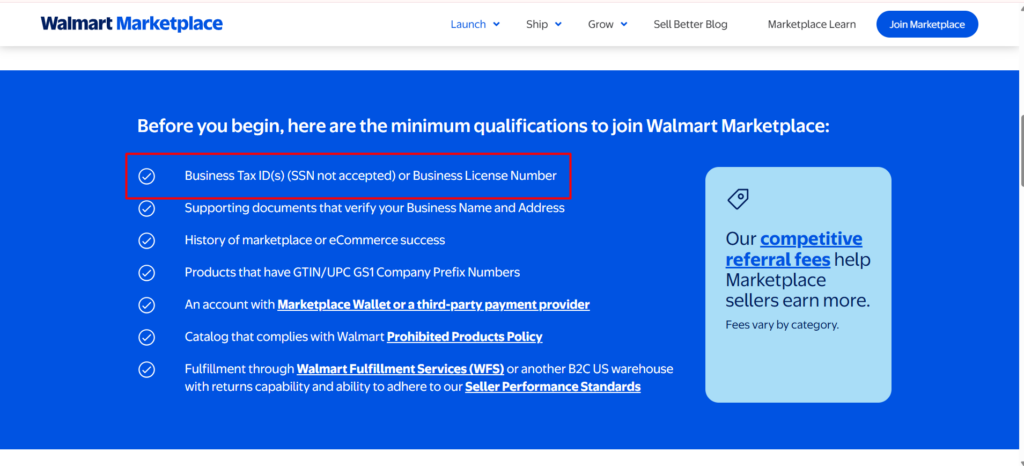Click checkmark icon beside Marketplace Wallet requirement
Screen dimensions: 1024x466
[147, 305]
